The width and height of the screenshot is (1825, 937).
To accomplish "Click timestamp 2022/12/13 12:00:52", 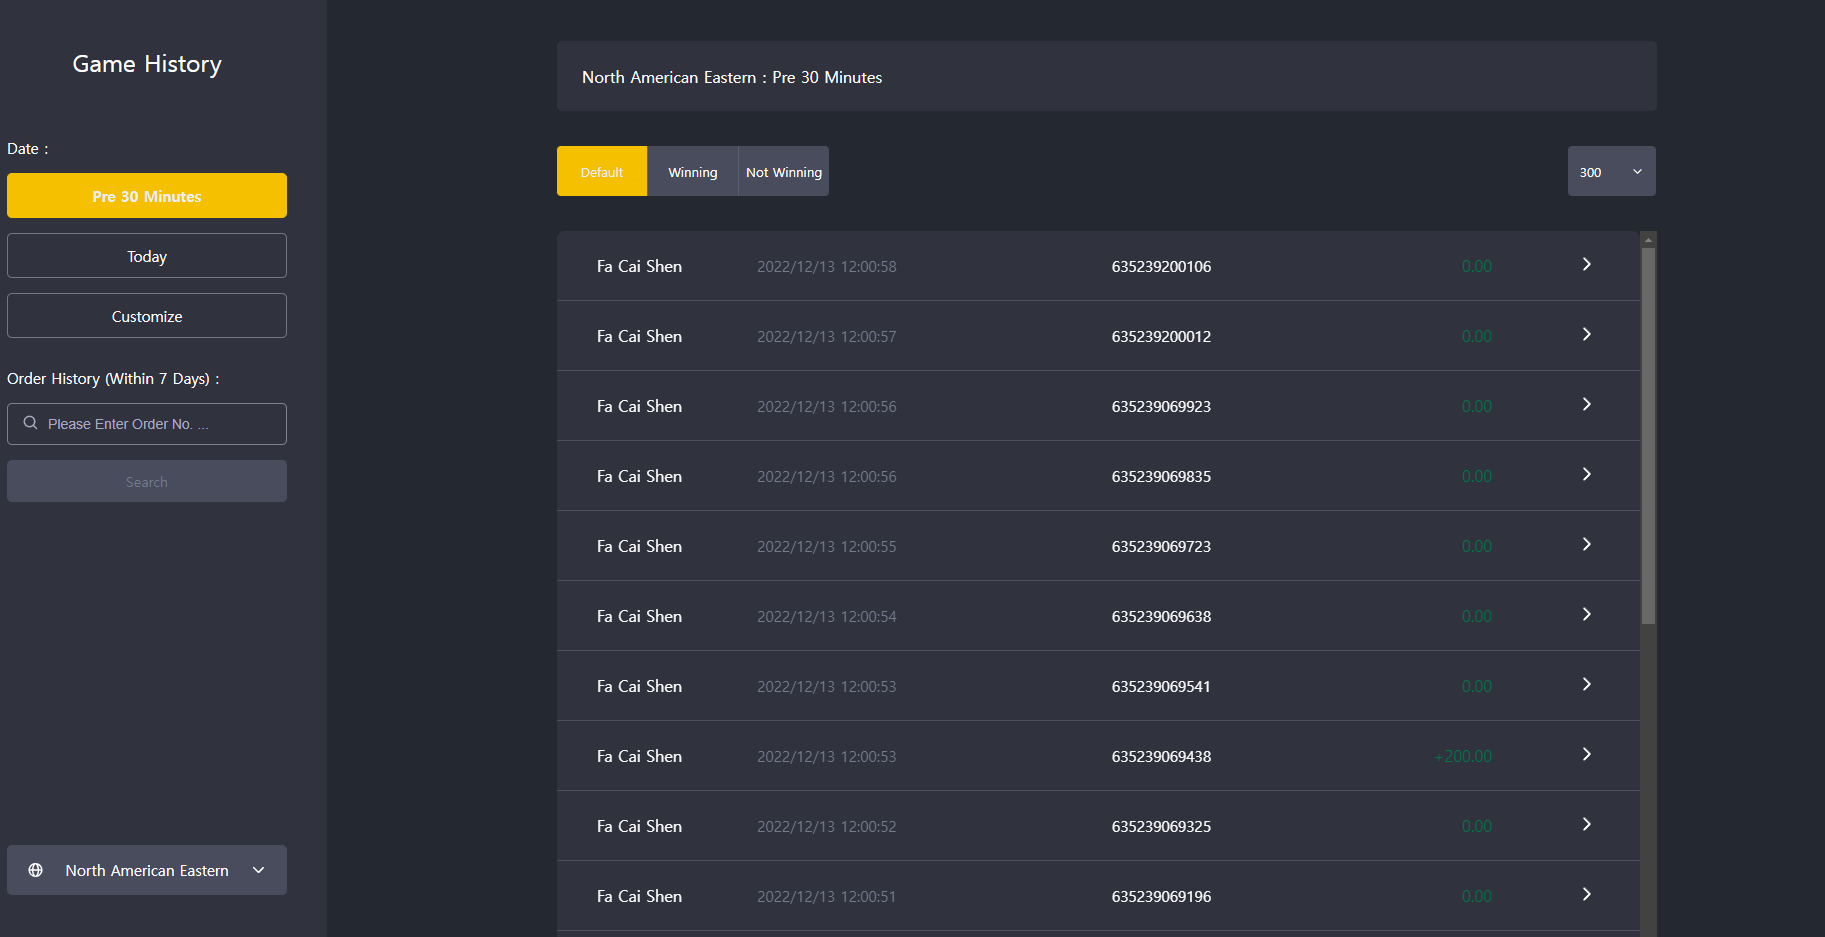I will 827,826.
